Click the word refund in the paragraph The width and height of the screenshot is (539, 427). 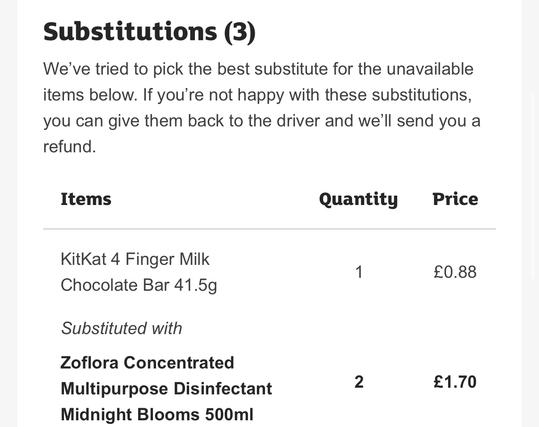[x=68, y=147]
